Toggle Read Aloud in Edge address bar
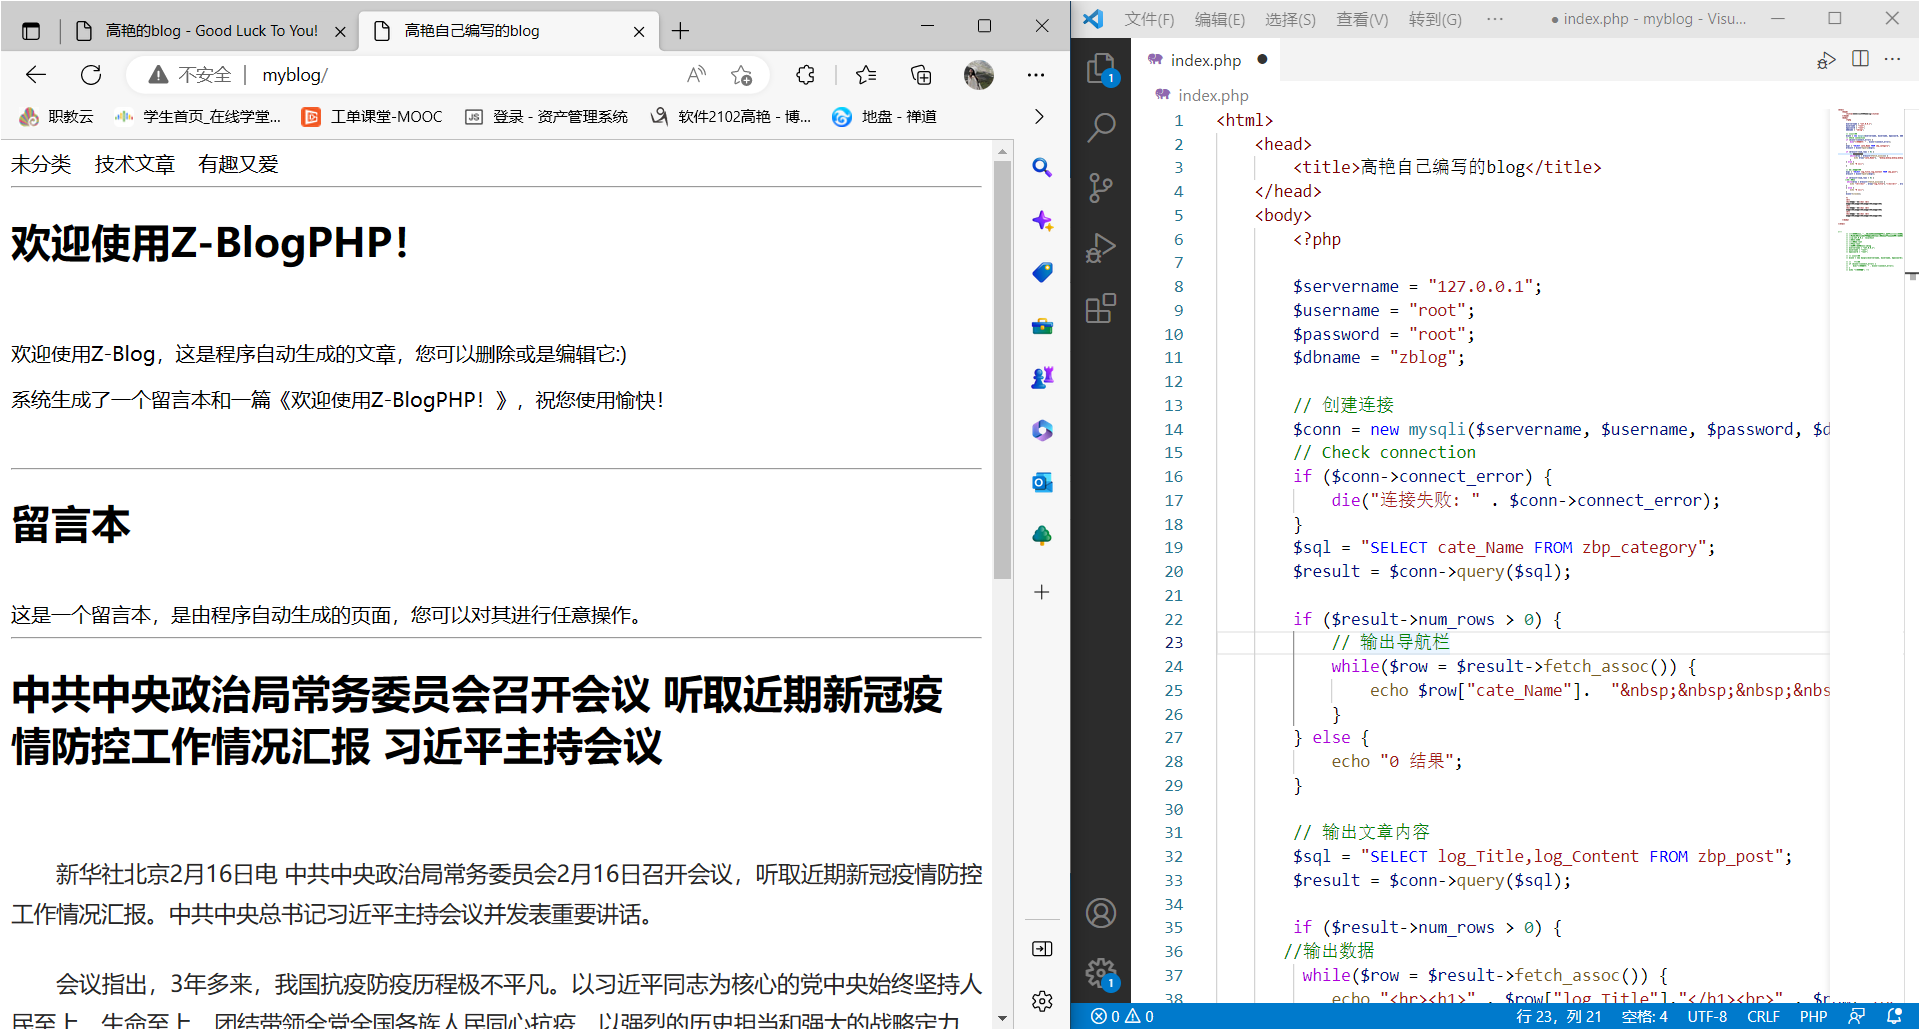 (x=696, y=75)
